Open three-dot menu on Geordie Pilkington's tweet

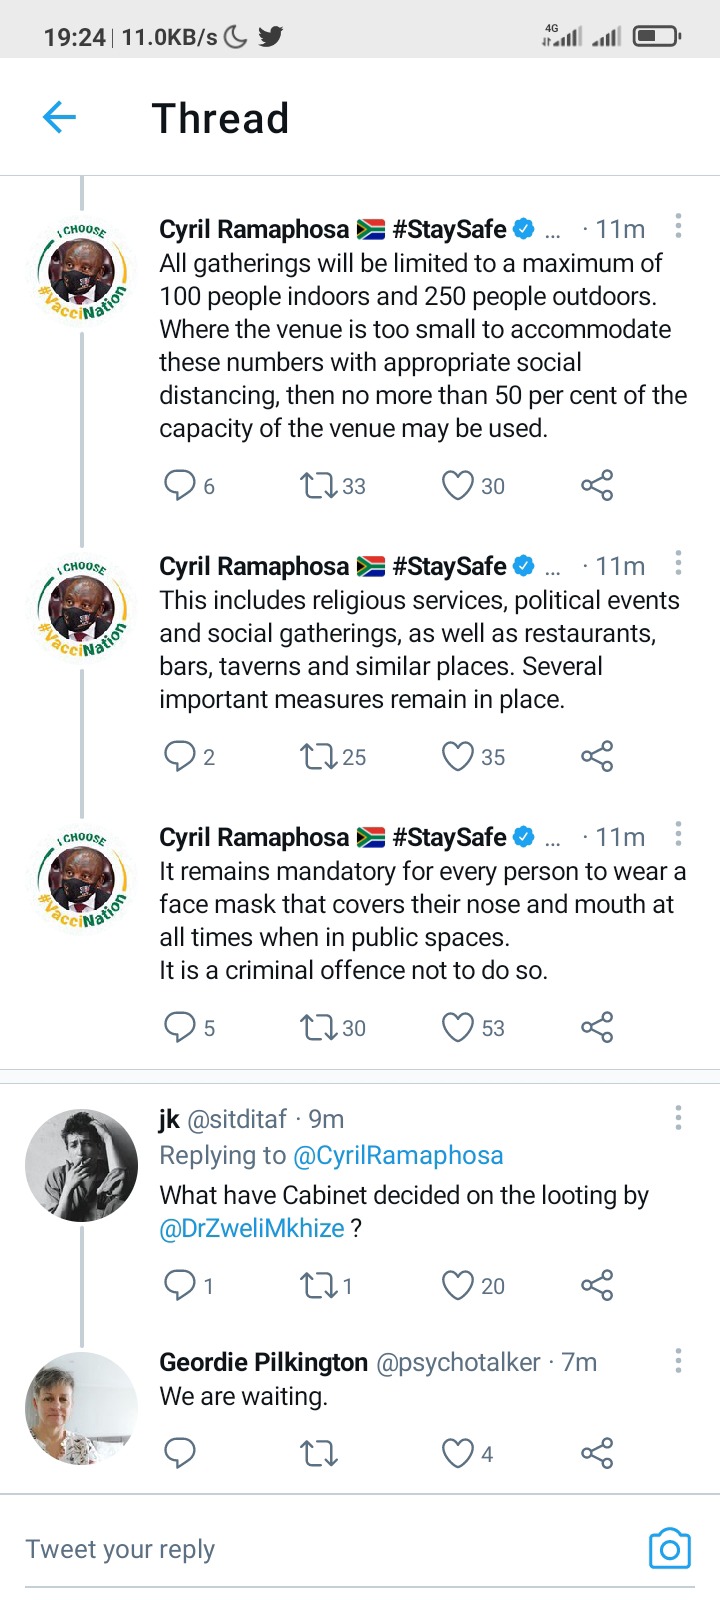678,1361
